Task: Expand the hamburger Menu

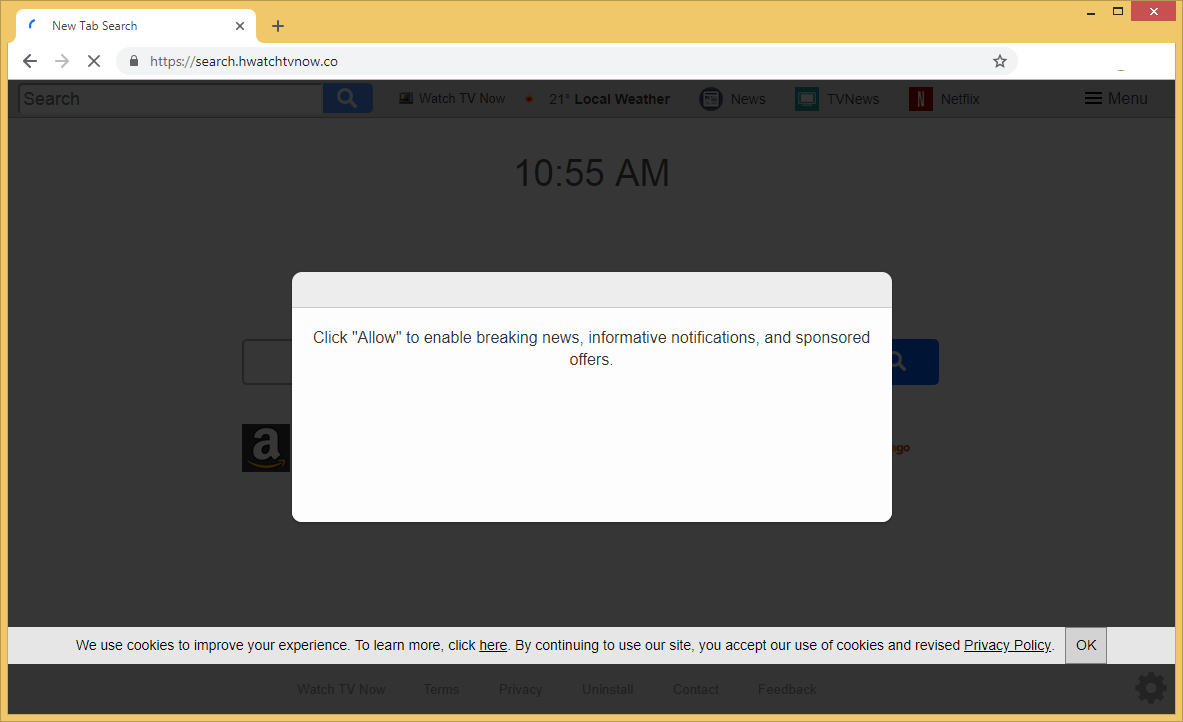Action: [1116, 98]
